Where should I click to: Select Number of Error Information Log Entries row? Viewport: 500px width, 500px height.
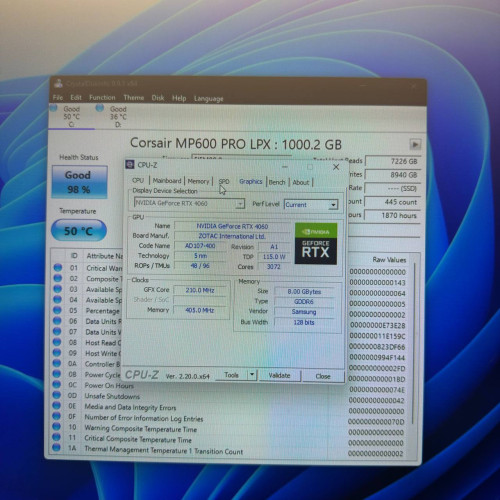(x=227, y=419)
